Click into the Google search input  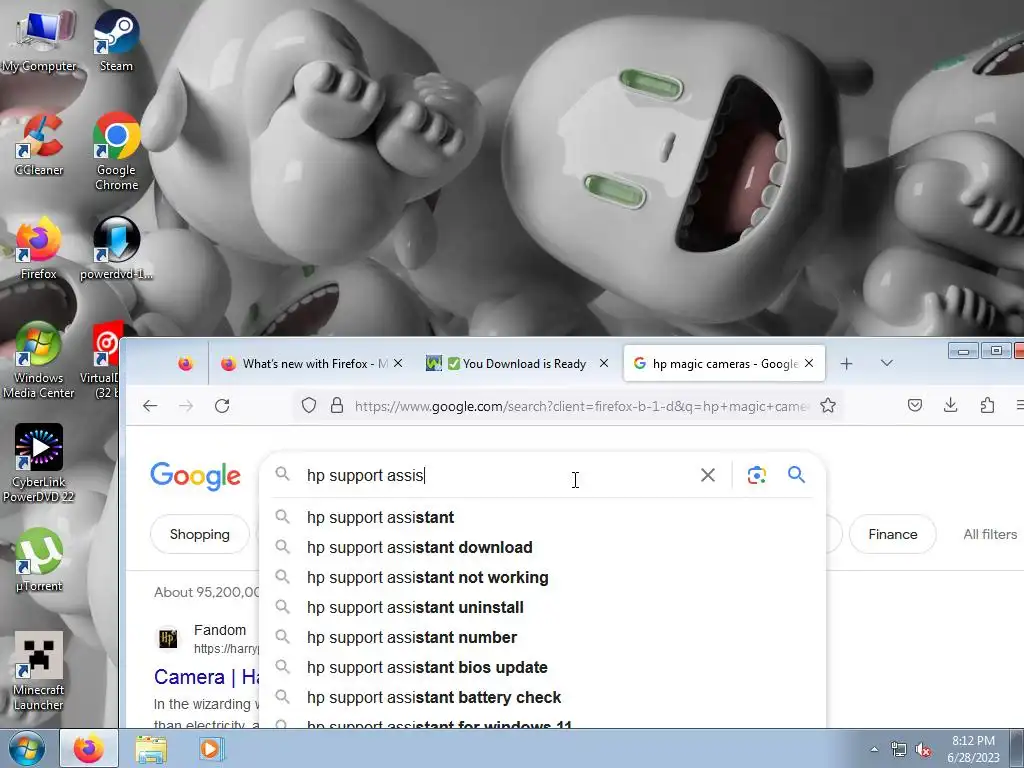(496, 475)
